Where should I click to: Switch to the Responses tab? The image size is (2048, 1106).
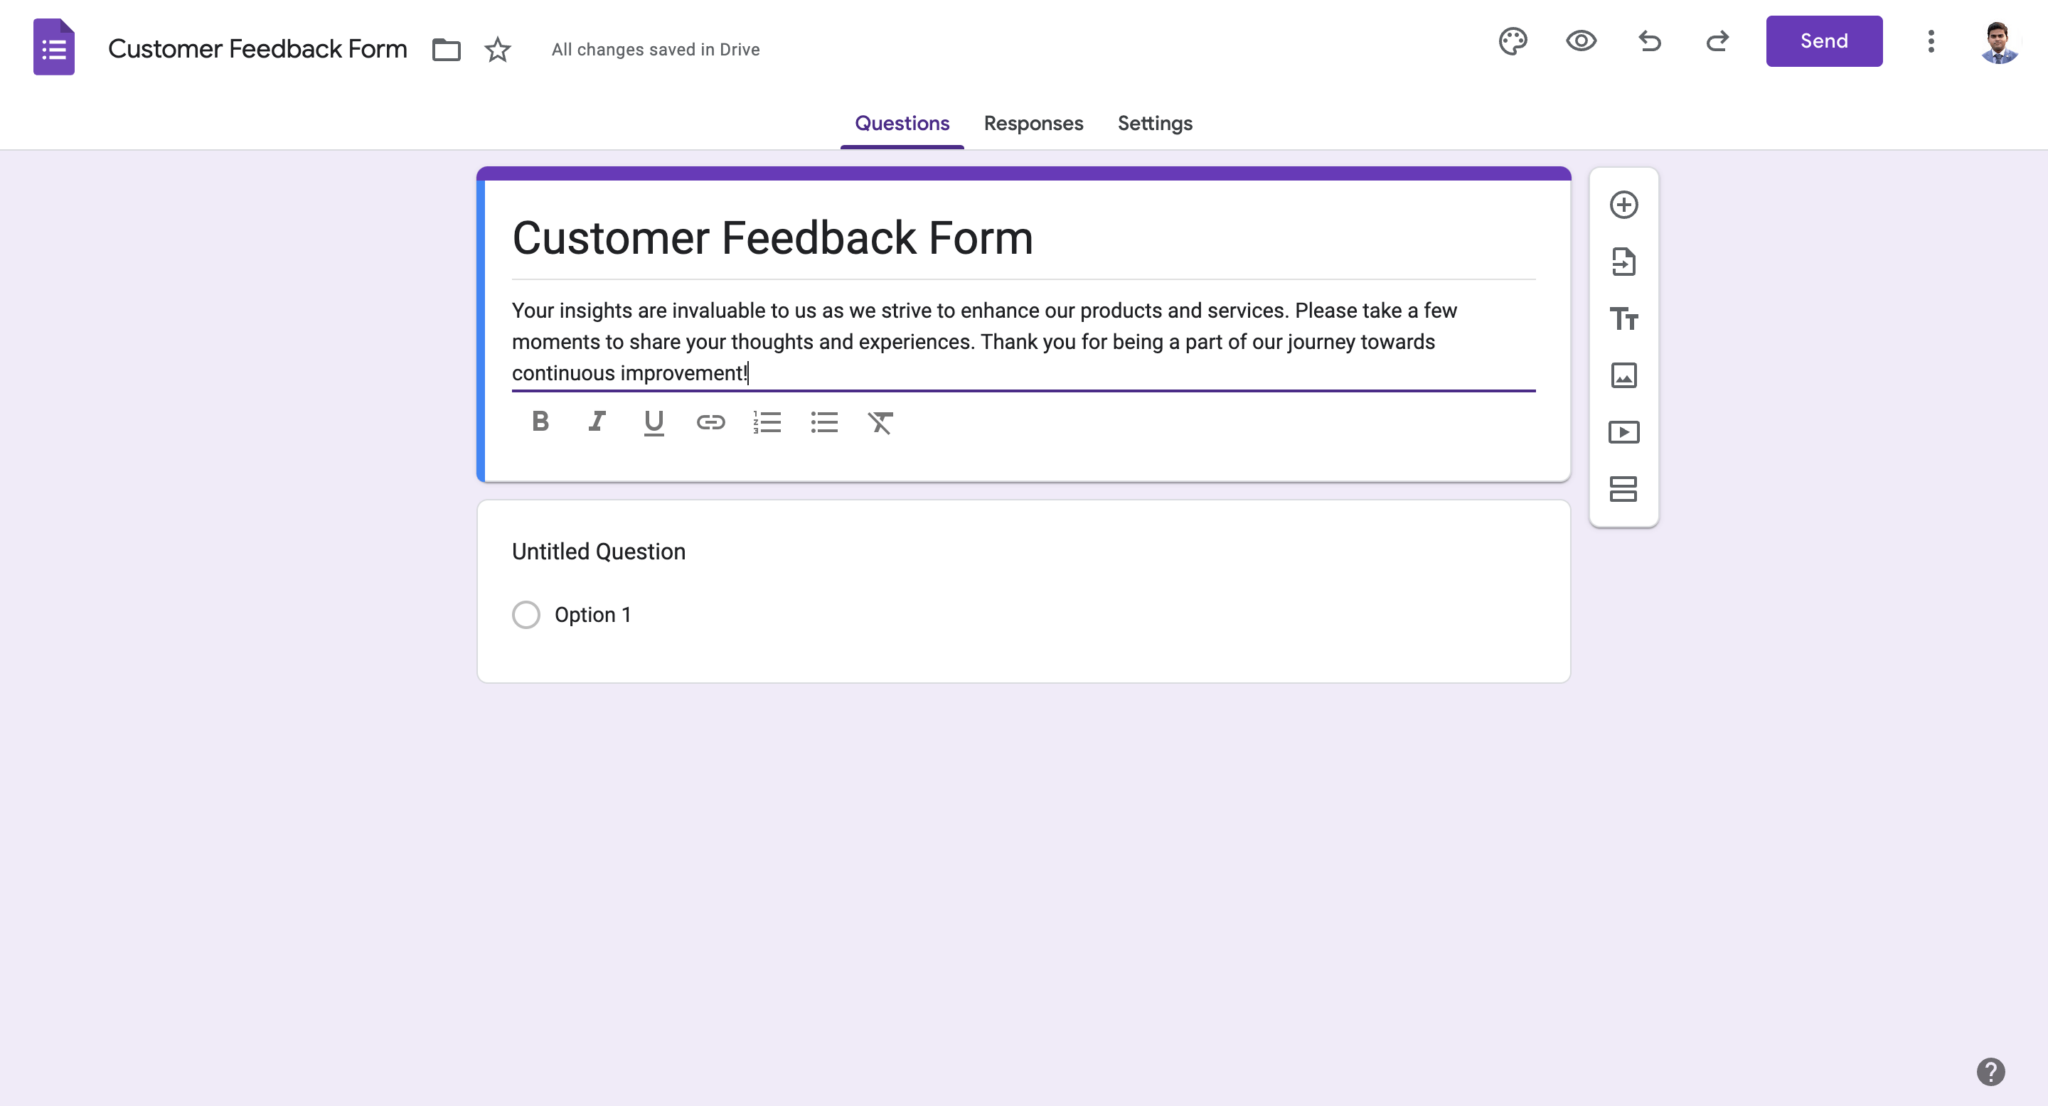(1033, 123)
